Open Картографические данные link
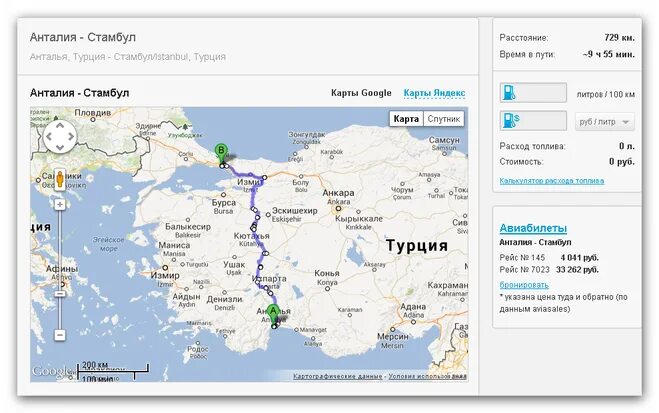The height and width of the screenshot is (413, 659). coord(337,376)
